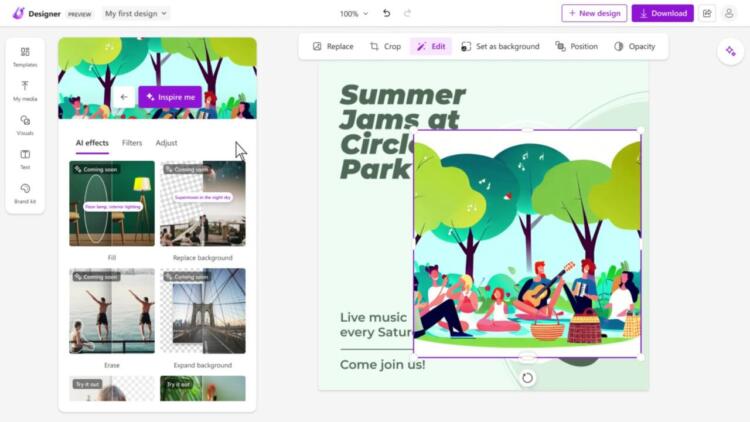
Task: Click the rotate handle below image
Action: [527, 377]
